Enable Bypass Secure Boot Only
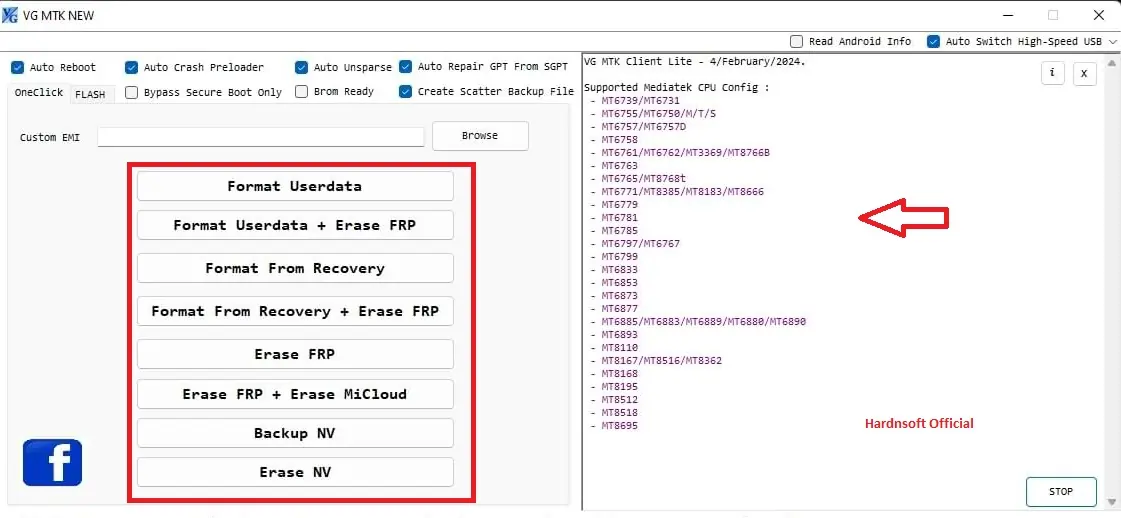 point(132,92)
